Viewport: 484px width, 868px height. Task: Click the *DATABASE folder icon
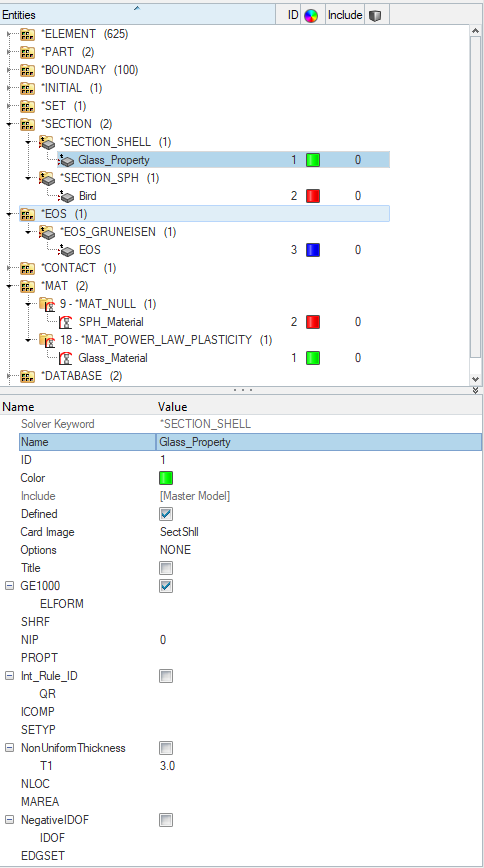click(x=28, y=376)
